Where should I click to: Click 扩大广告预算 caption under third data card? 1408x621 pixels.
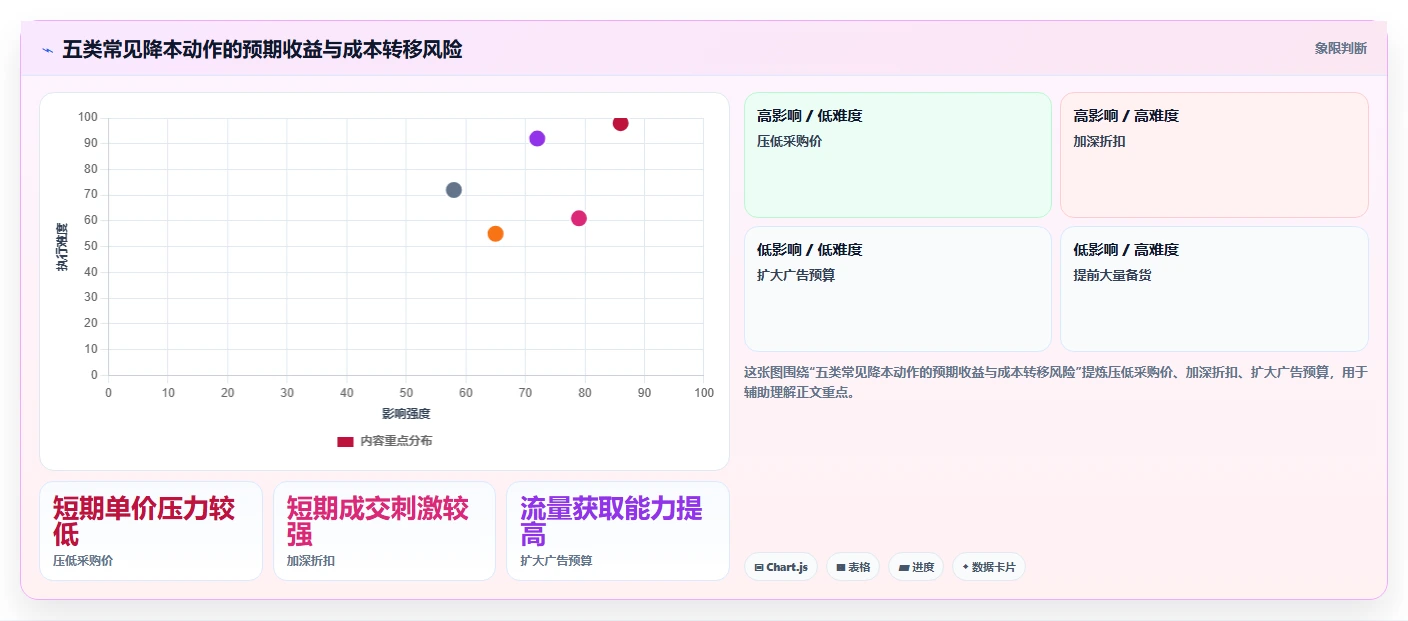[x=556, y=561]
